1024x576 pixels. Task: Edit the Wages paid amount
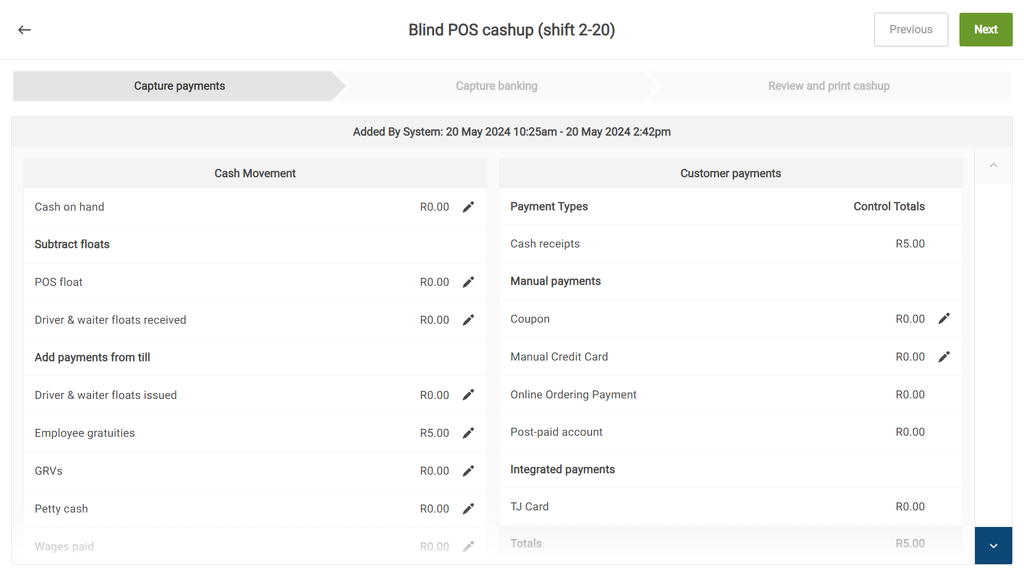[468, 546]
